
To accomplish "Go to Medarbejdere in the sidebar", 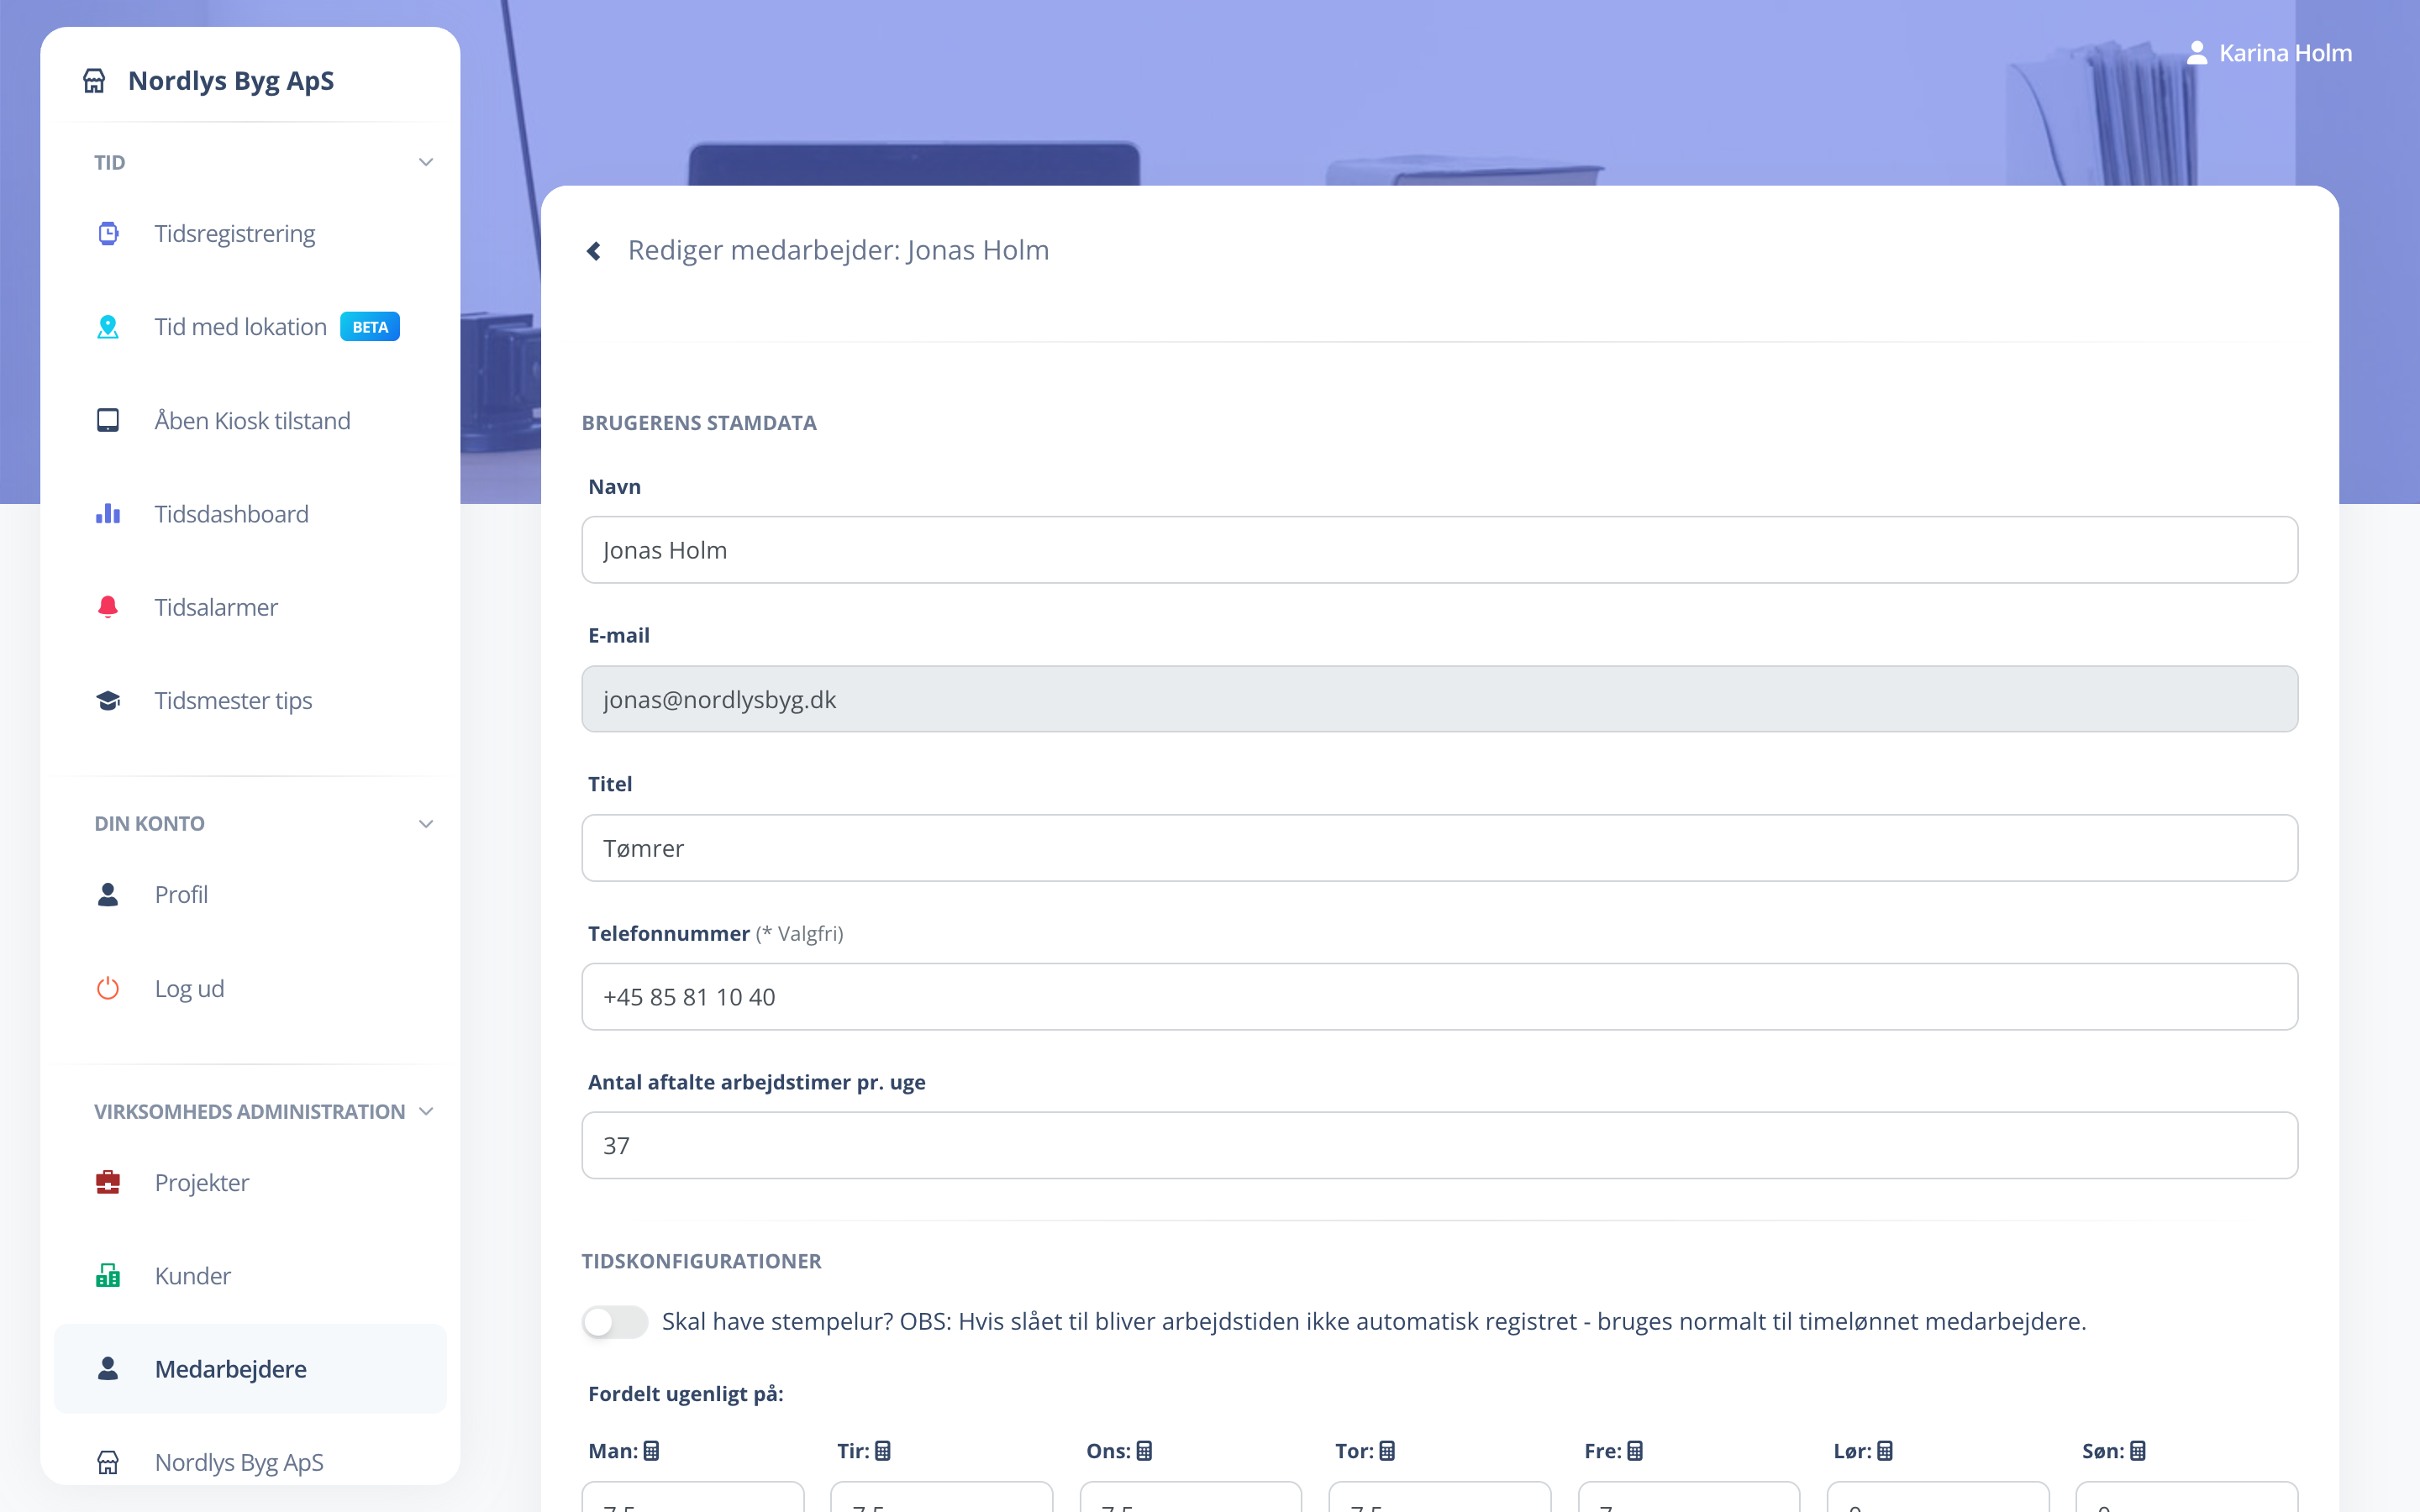I will click(250, 1369).
